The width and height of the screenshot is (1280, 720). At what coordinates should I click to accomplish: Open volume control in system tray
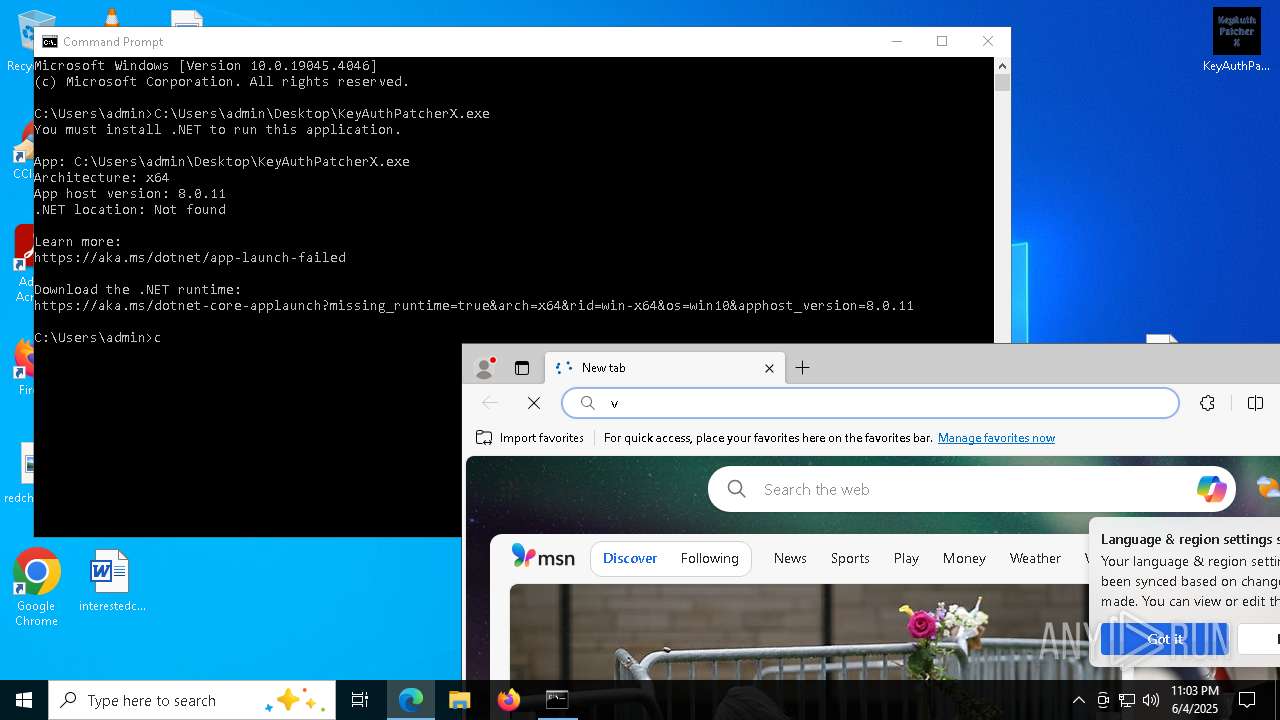click(1151, 700)
